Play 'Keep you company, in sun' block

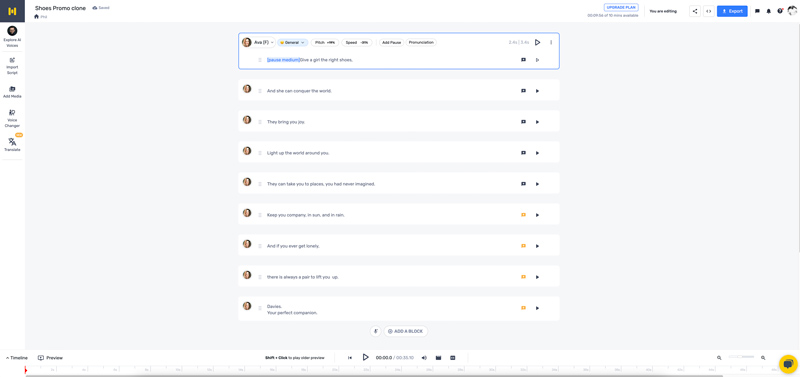[x=537, y=215]
